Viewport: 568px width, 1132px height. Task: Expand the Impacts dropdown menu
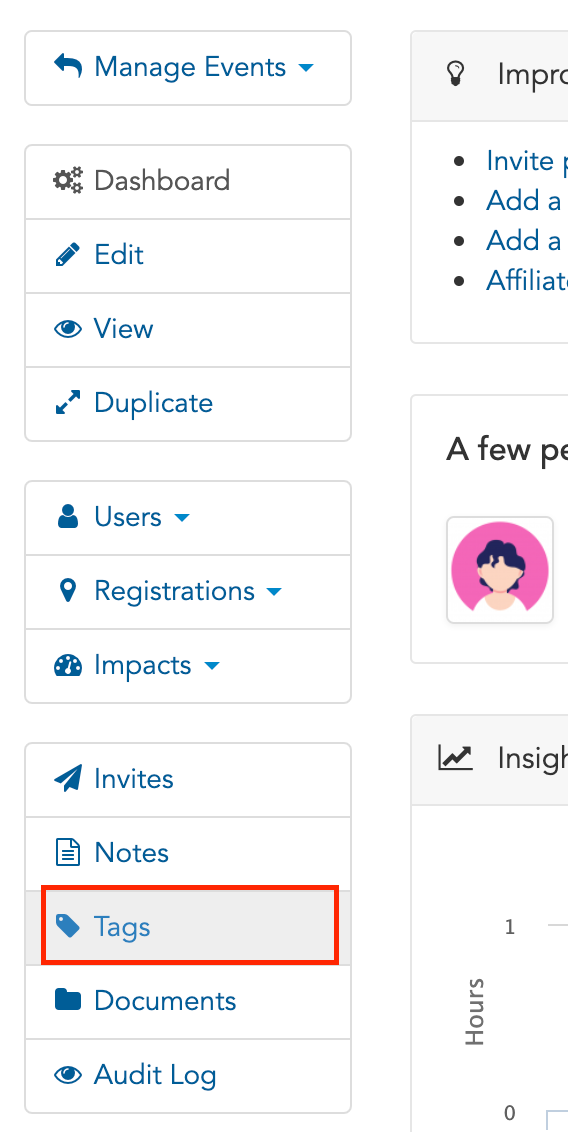tap(136, 665)
